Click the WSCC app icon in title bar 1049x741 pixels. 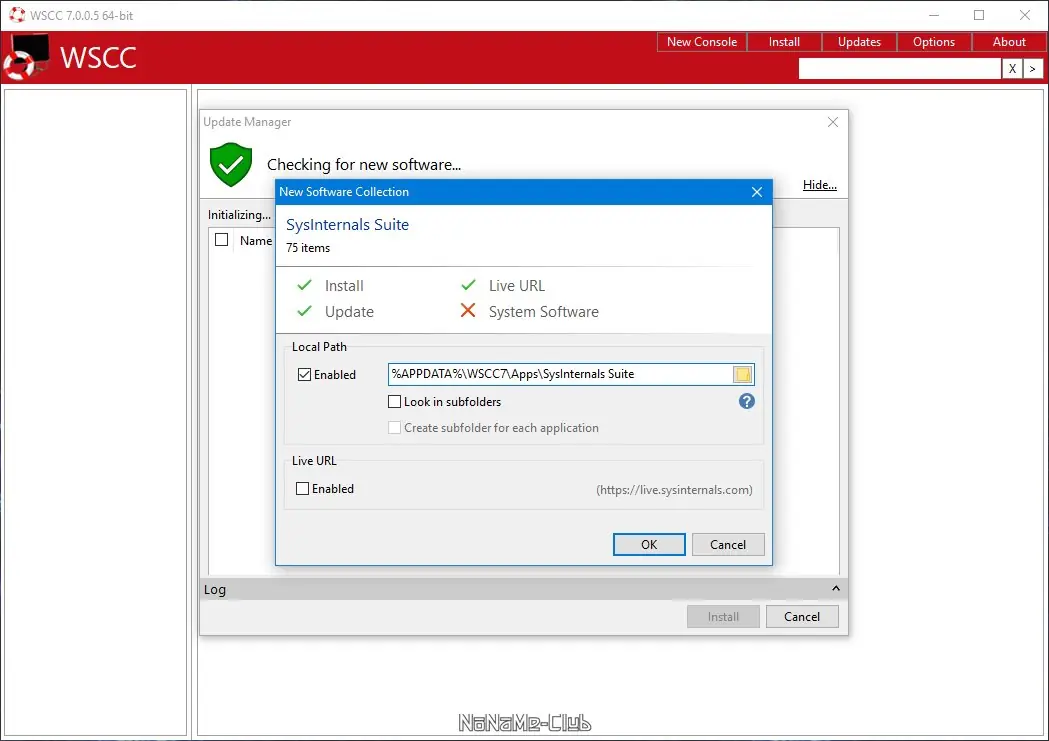(x=17, y=15)
